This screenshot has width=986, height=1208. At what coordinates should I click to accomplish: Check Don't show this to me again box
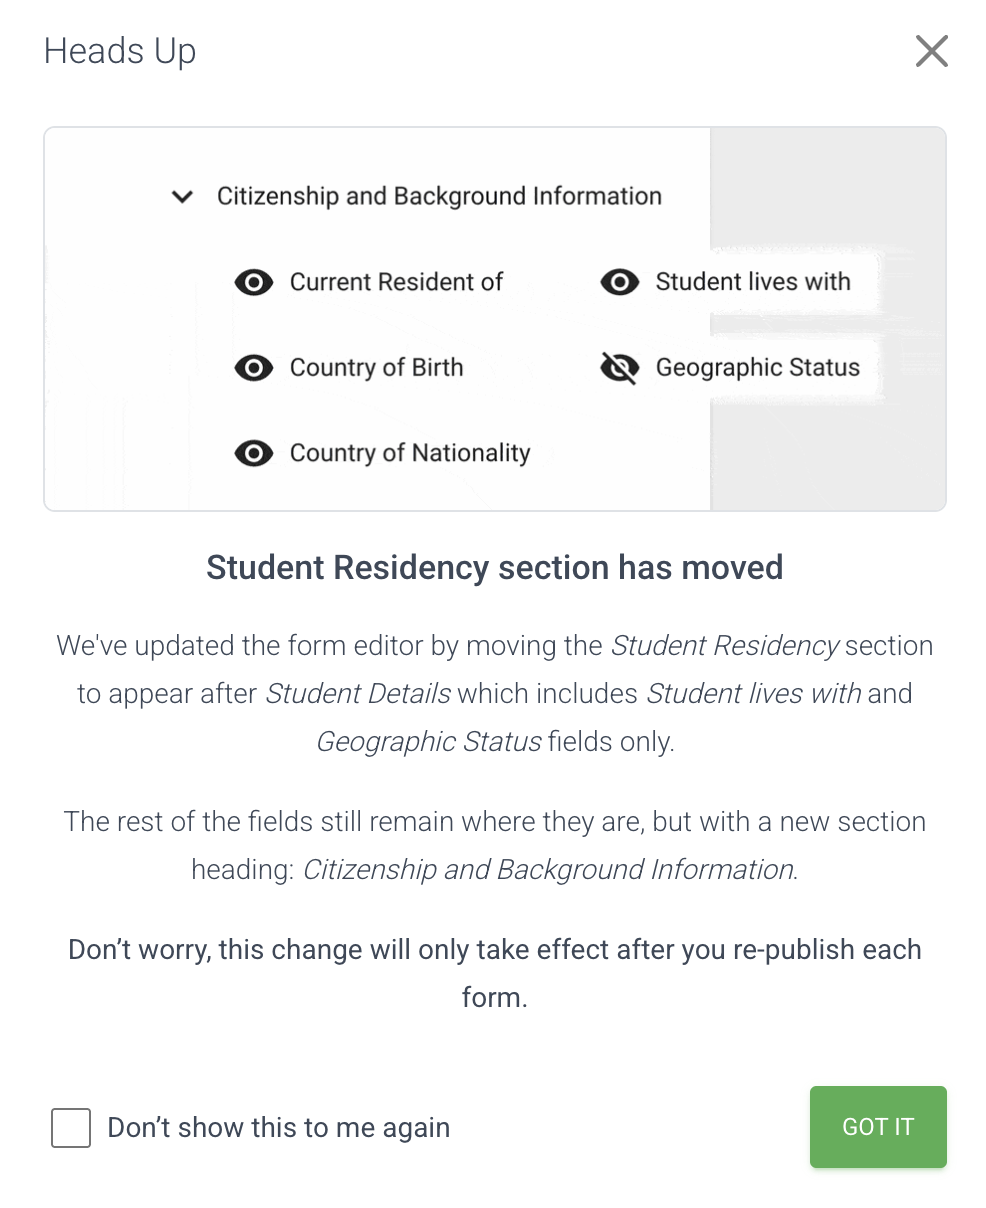coord(71,1128)
